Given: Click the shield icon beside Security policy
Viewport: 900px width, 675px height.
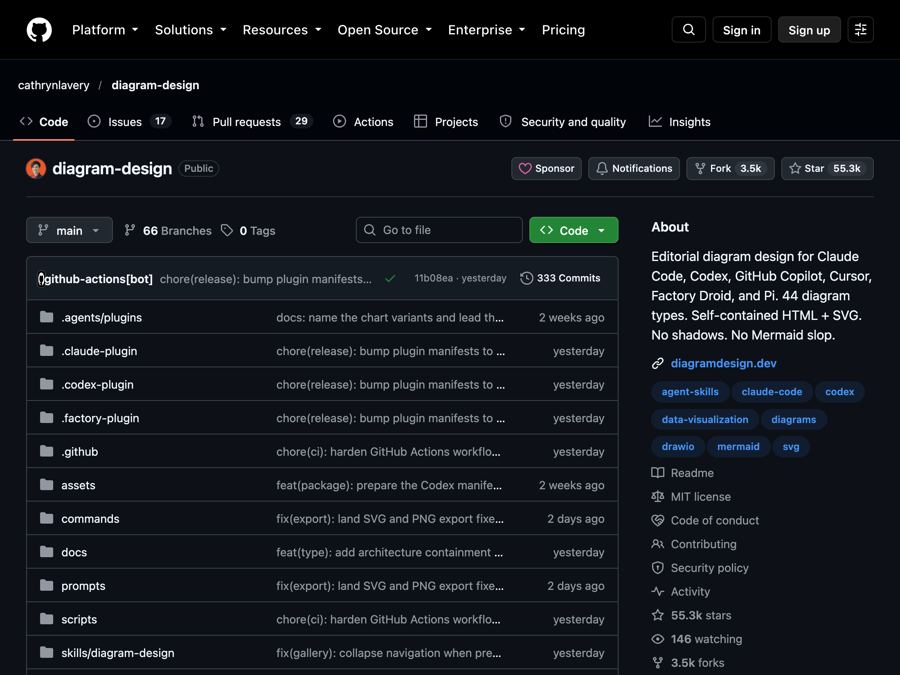Looking at the screenshot, I should [658, 568].
